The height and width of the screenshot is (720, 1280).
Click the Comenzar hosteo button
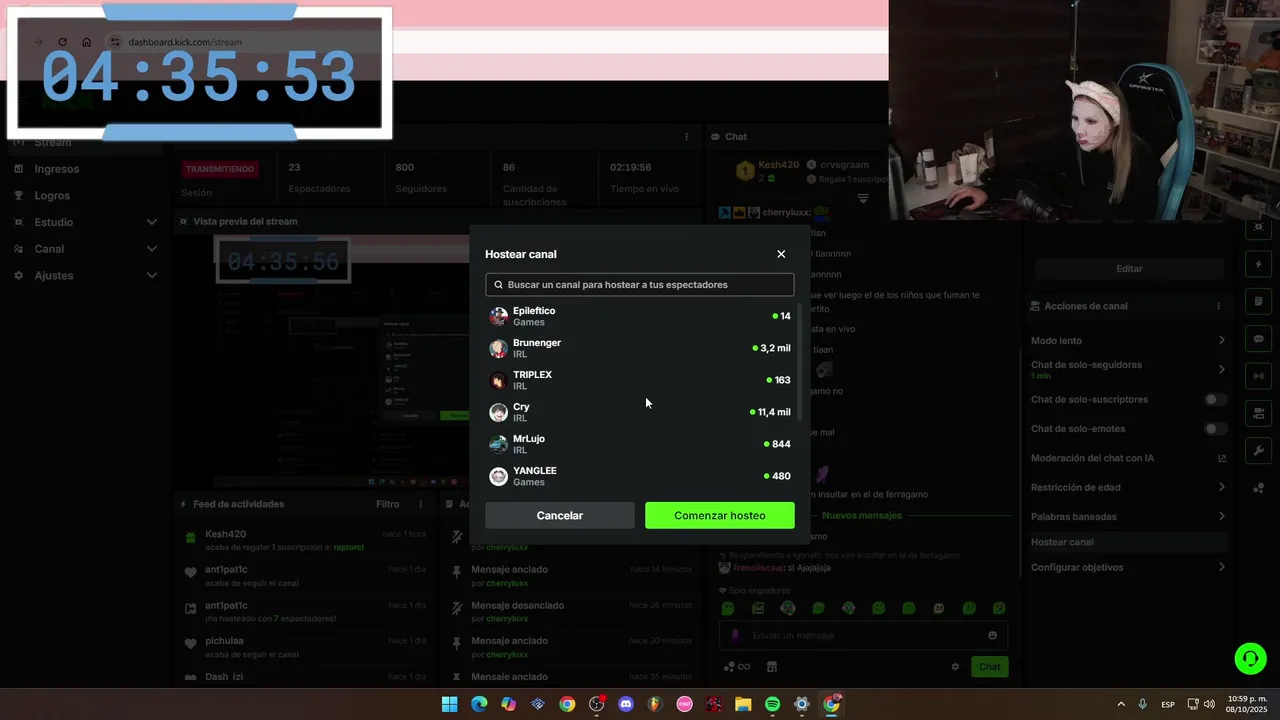pos(720,515)
